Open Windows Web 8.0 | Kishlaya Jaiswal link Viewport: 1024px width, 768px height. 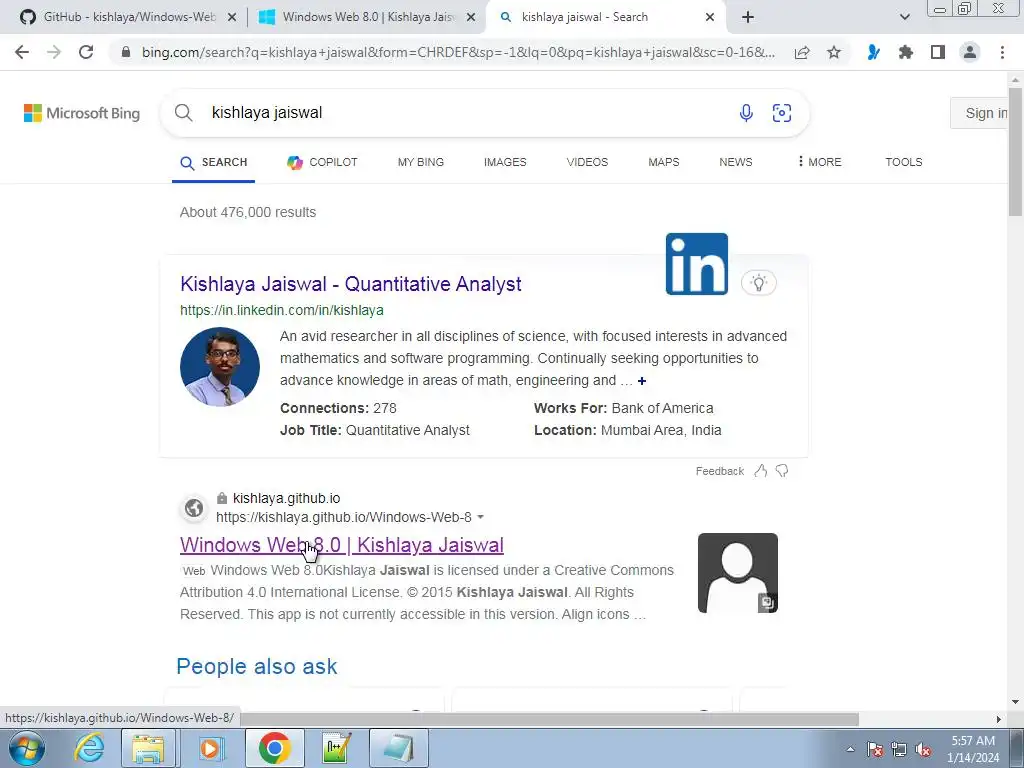tap(342, 545)
